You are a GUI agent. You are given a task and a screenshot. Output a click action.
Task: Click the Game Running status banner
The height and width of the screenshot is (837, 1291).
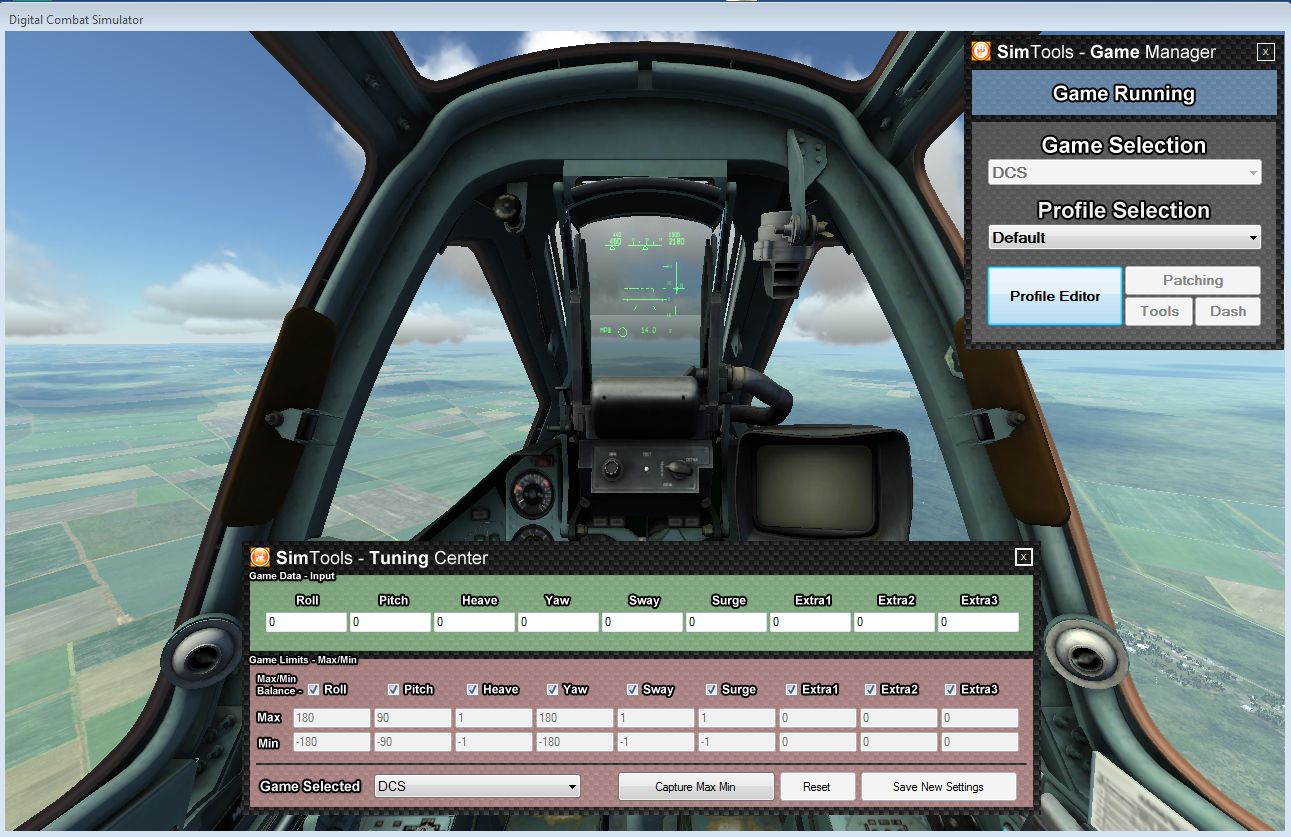pyautogui.click(x=1124, y=93)
